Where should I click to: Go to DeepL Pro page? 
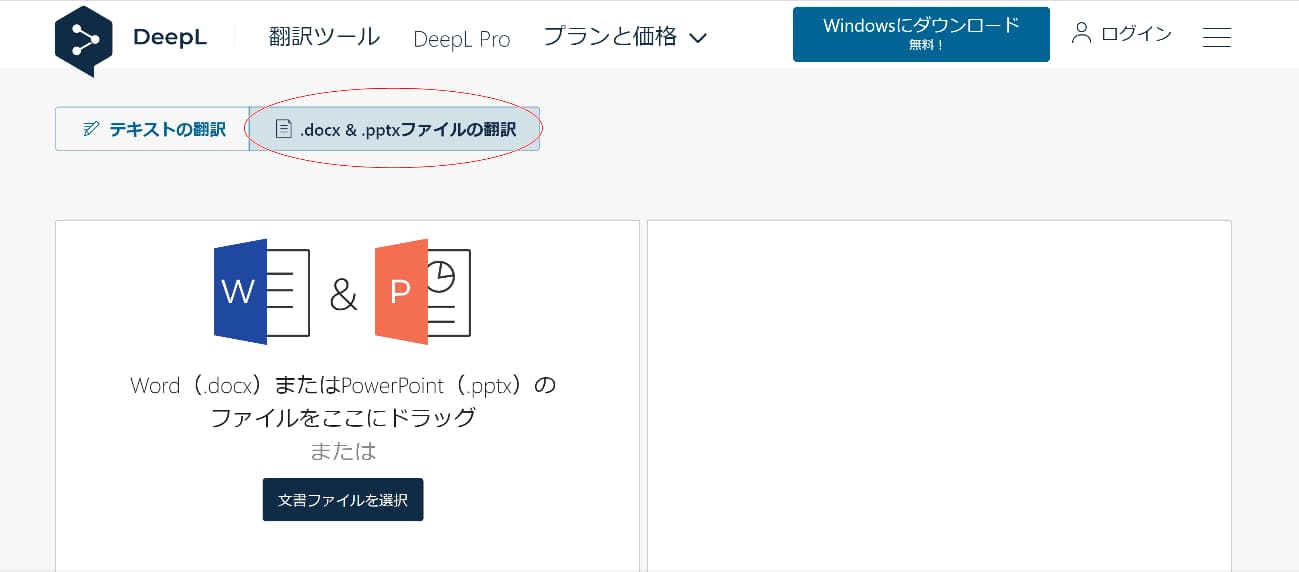pyautogui.click(x=461, y=39)
